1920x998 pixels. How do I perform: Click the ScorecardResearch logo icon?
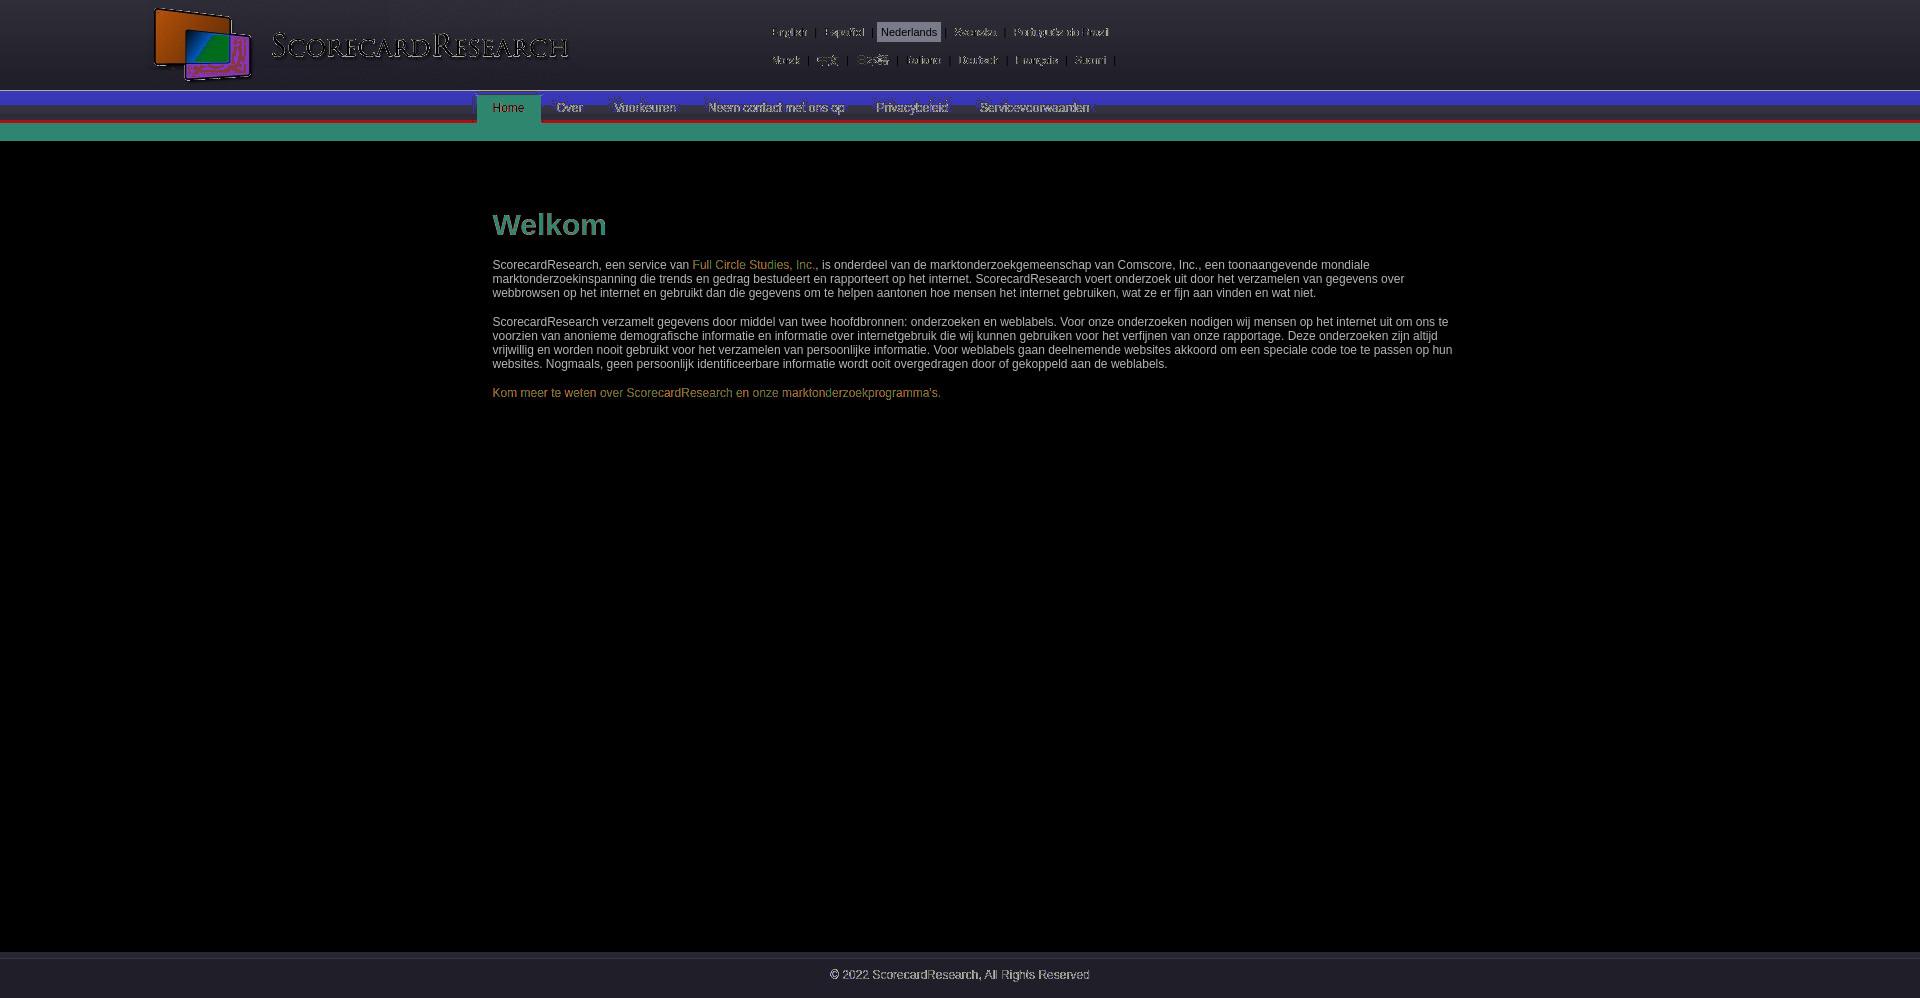point(202,44)
